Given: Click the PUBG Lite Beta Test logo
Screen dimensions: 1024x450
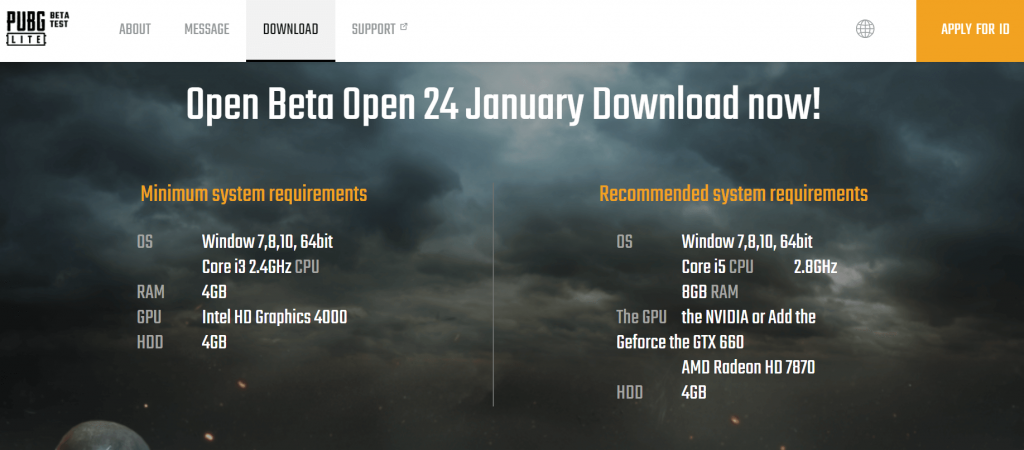Looking at the screenshot, I should click(37, 29).
